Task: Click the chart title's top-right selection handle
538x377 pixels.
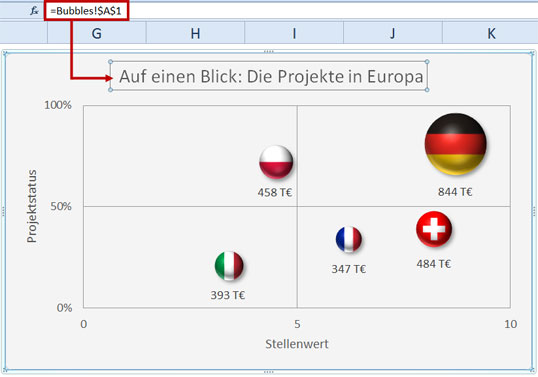Action: click(x=427, y=62)
